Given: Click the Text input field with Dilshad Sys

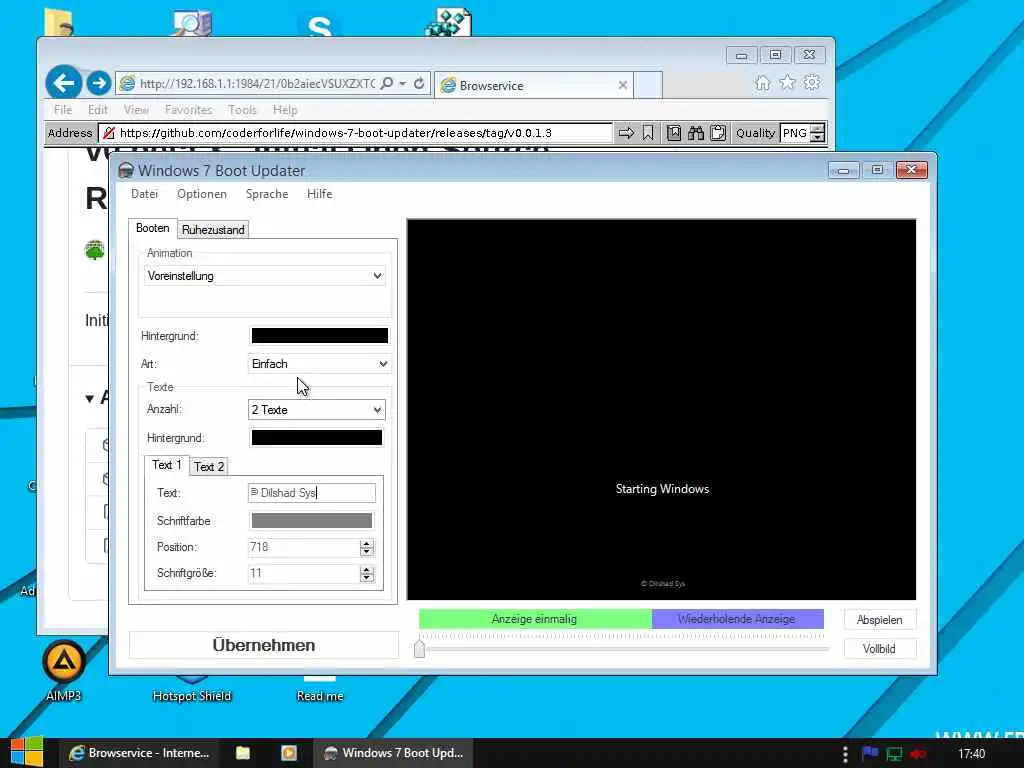Looking at the screenshot, I should pos(312,492).
